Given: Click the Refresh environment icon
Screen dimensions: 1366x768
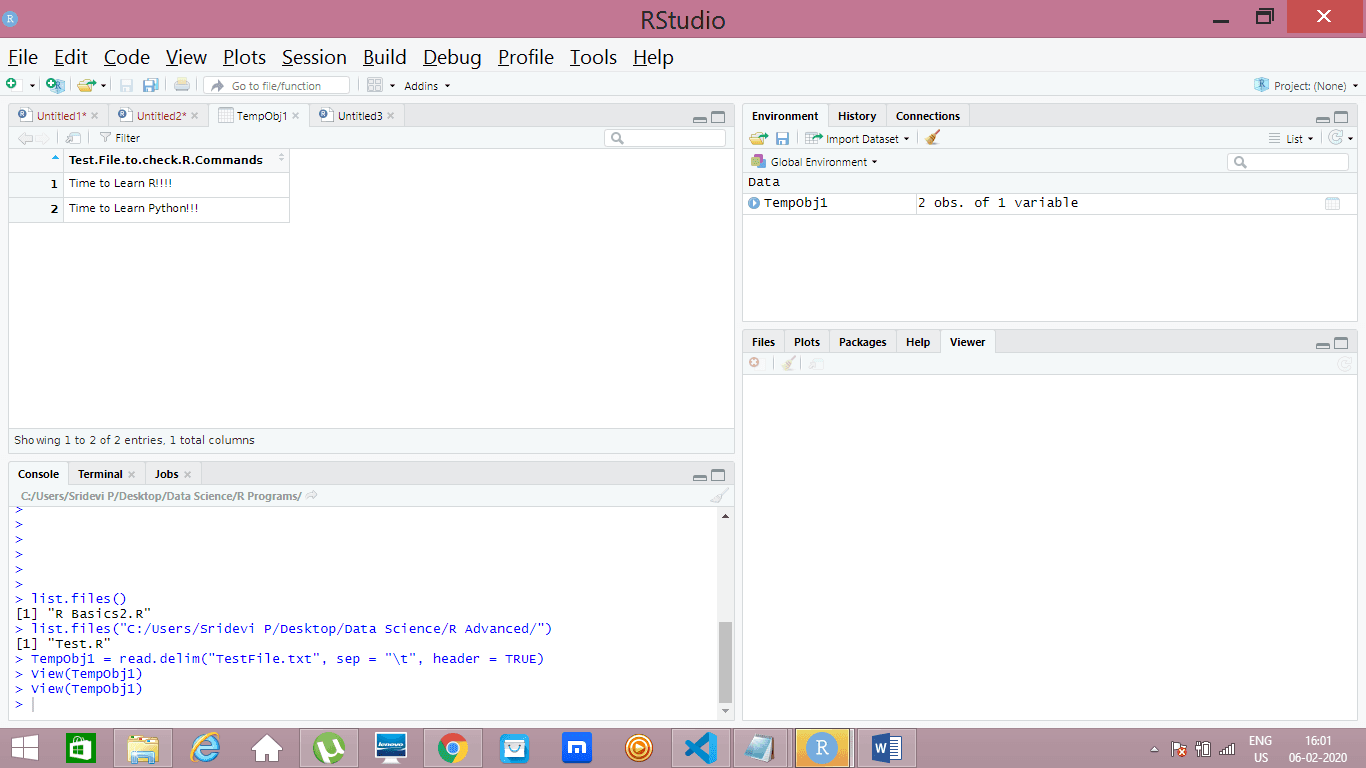Looking at the screenshot, I should [x=1335, y=138].
